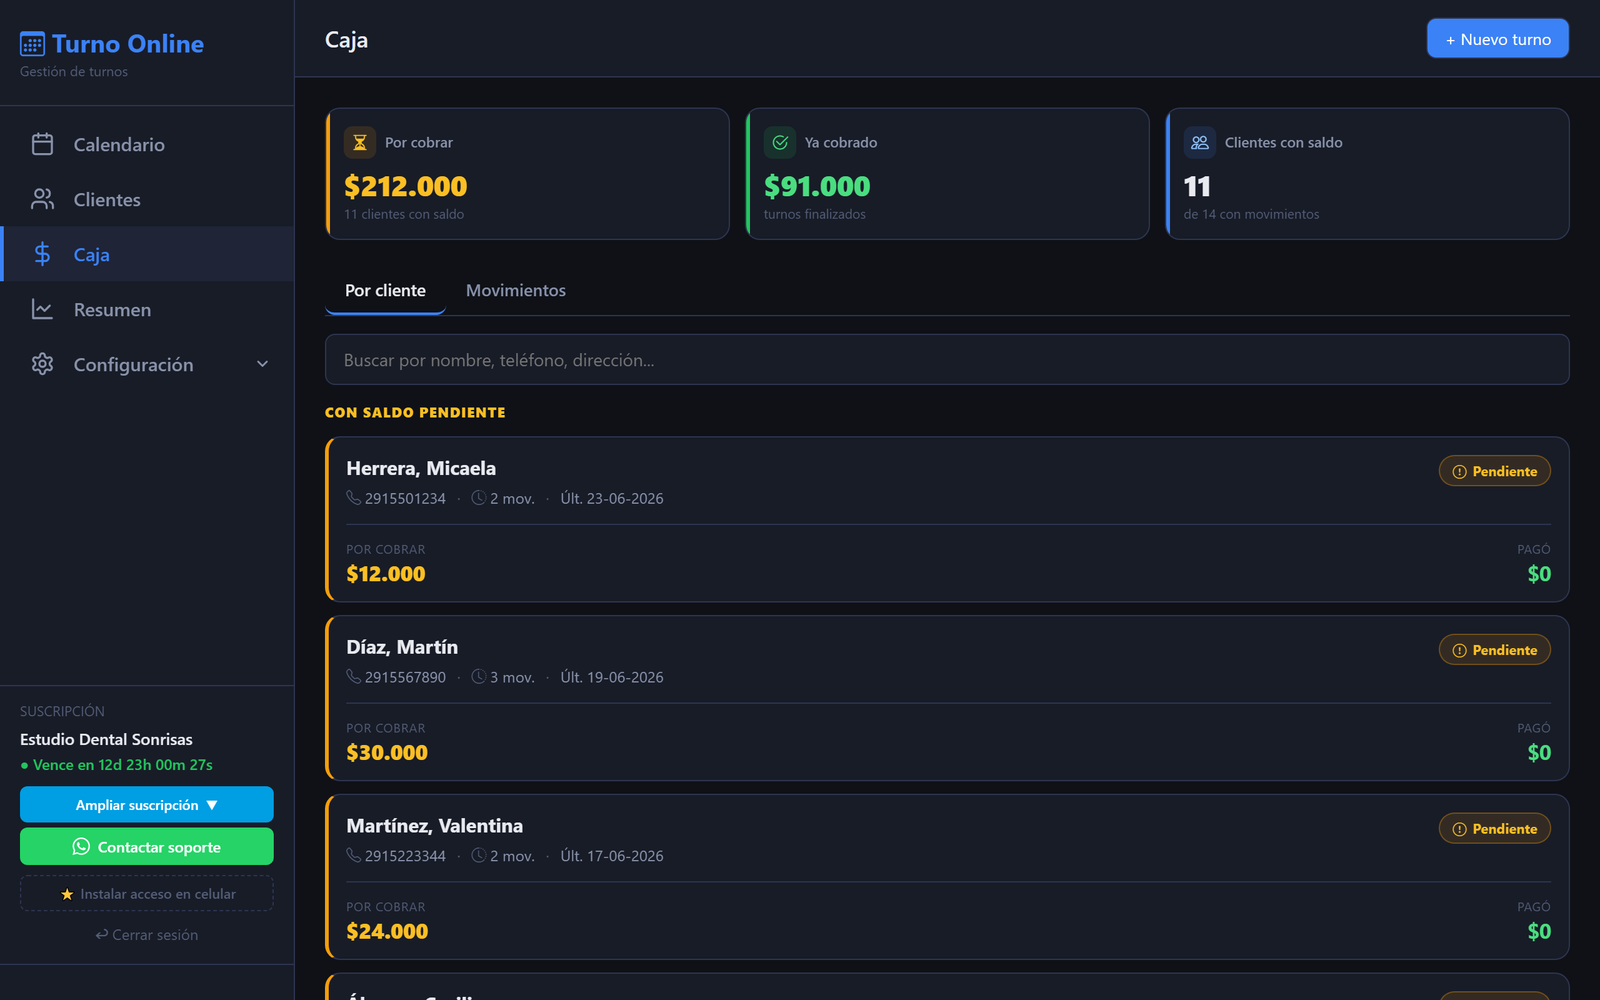Open the Resumen section
Image resolution: width=1600 pixels, height=1000 pixels.
147,309
